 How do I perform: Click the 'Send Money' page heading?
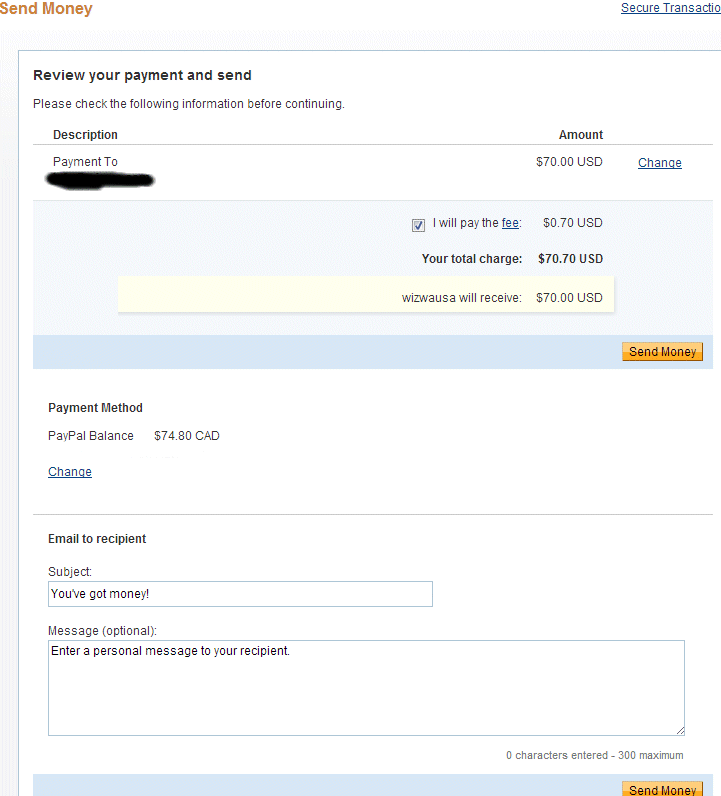tap(46, 9)
